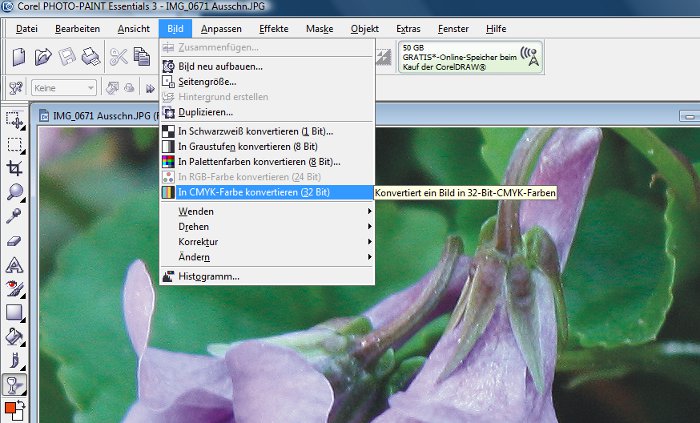Click the Palettenfarben colorful grid icon
This screenshot has width=700, height=423.
pyautogui.click(x=168, y=162)
